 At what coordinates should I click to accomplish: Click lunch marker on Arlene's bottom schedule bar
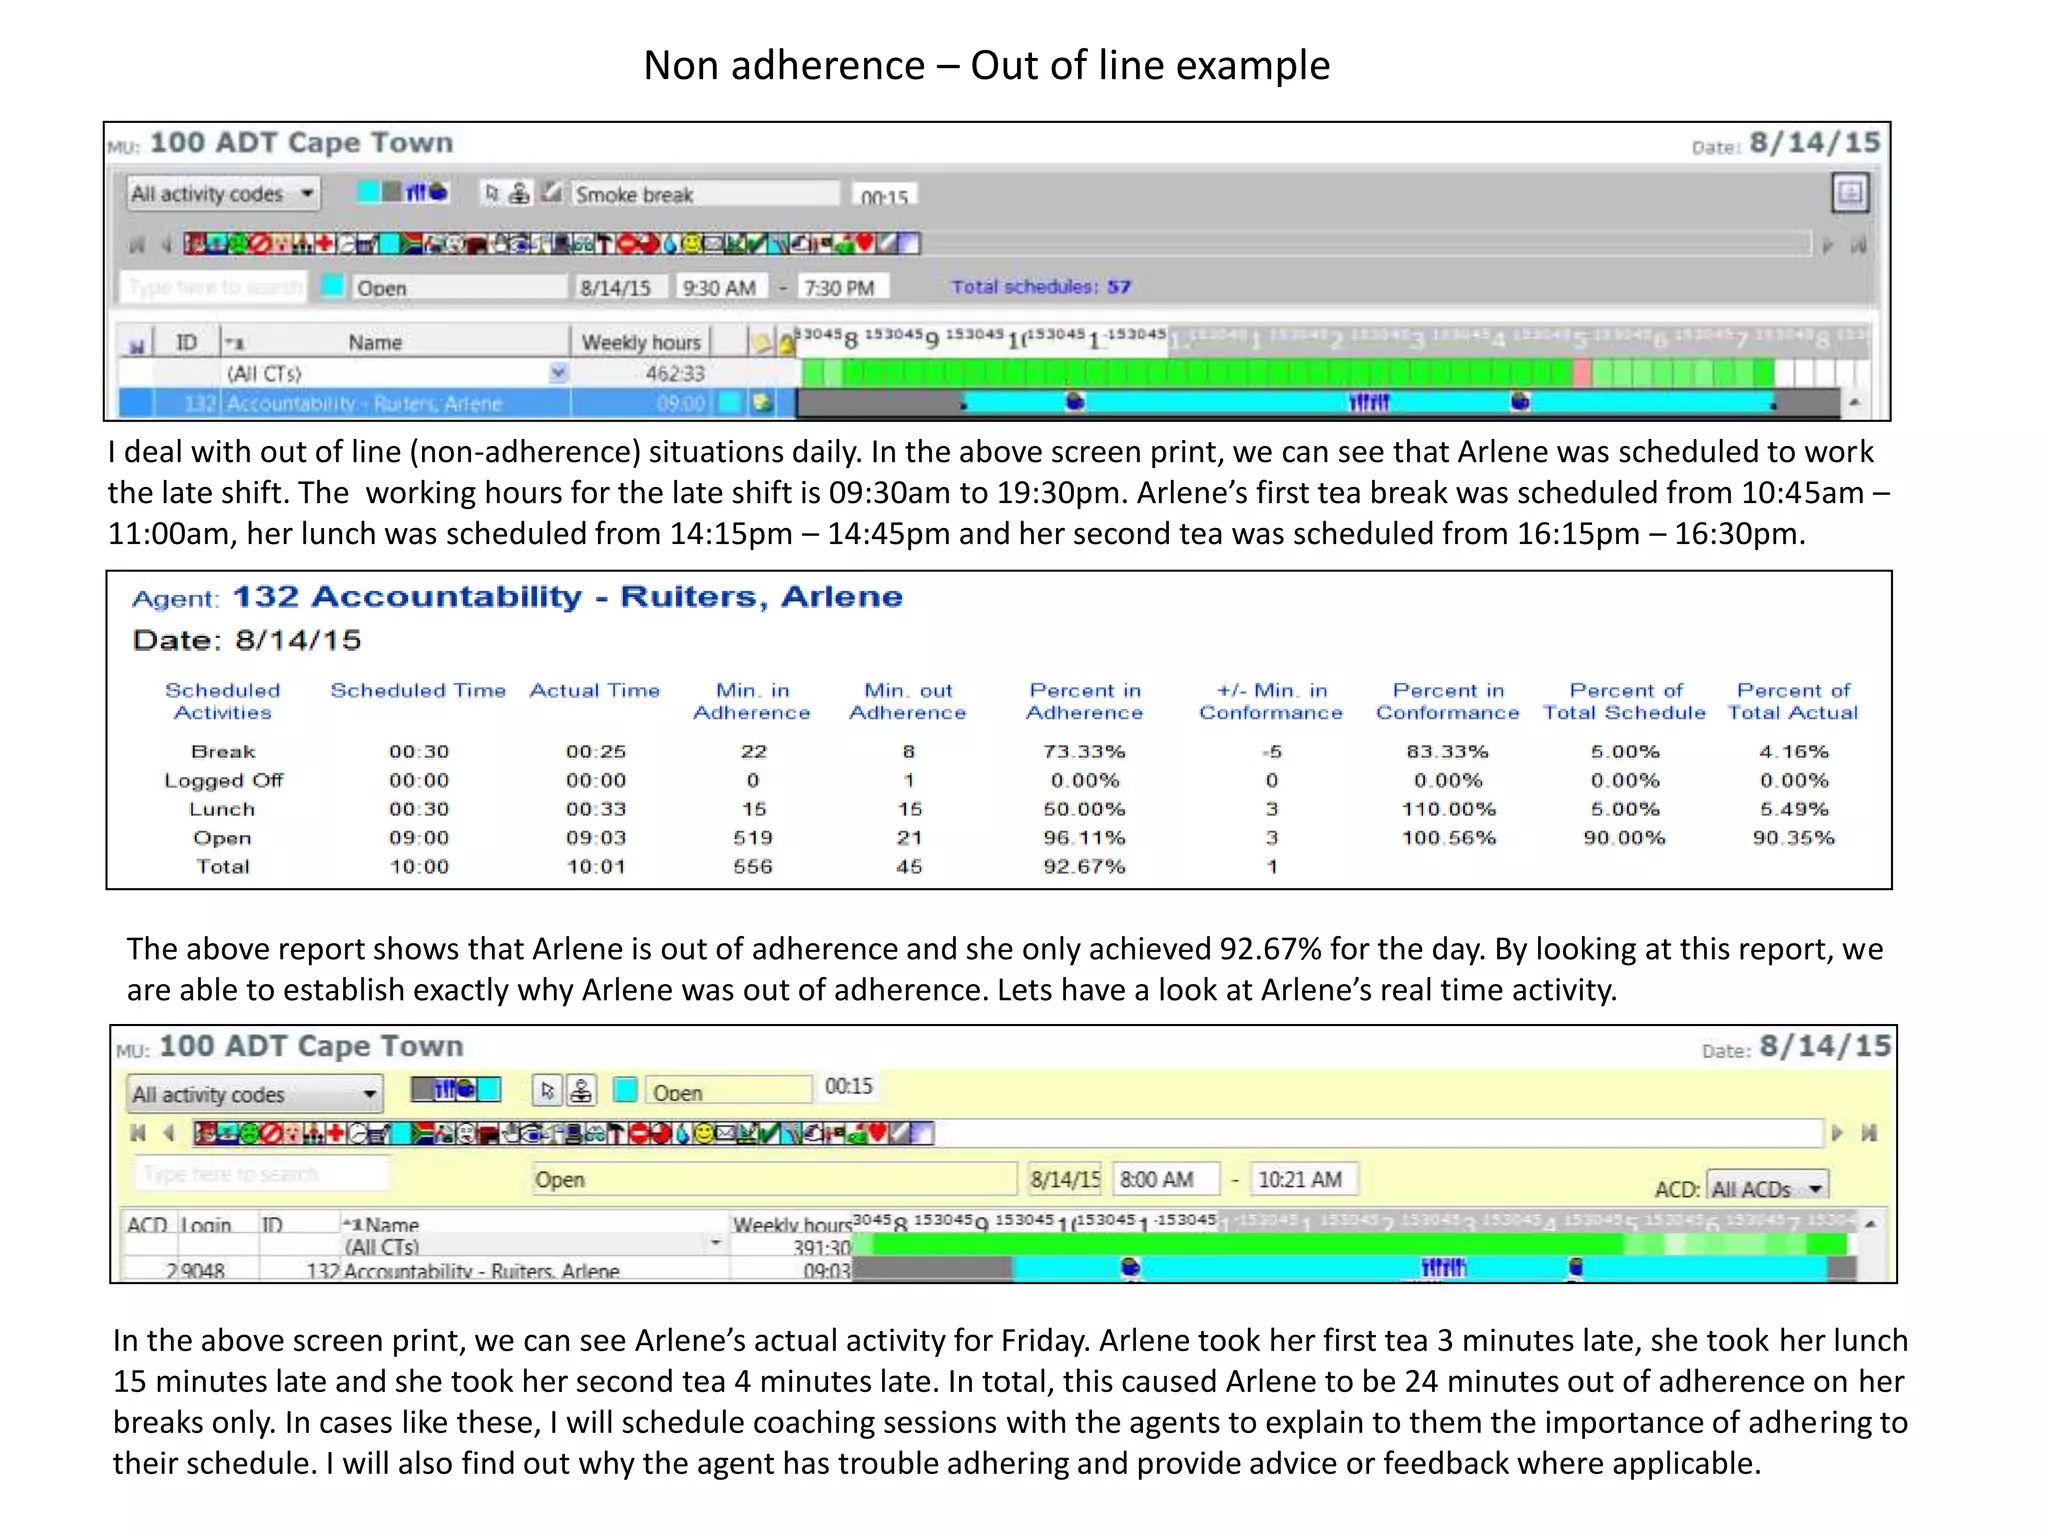(x=1443, y=1268)
